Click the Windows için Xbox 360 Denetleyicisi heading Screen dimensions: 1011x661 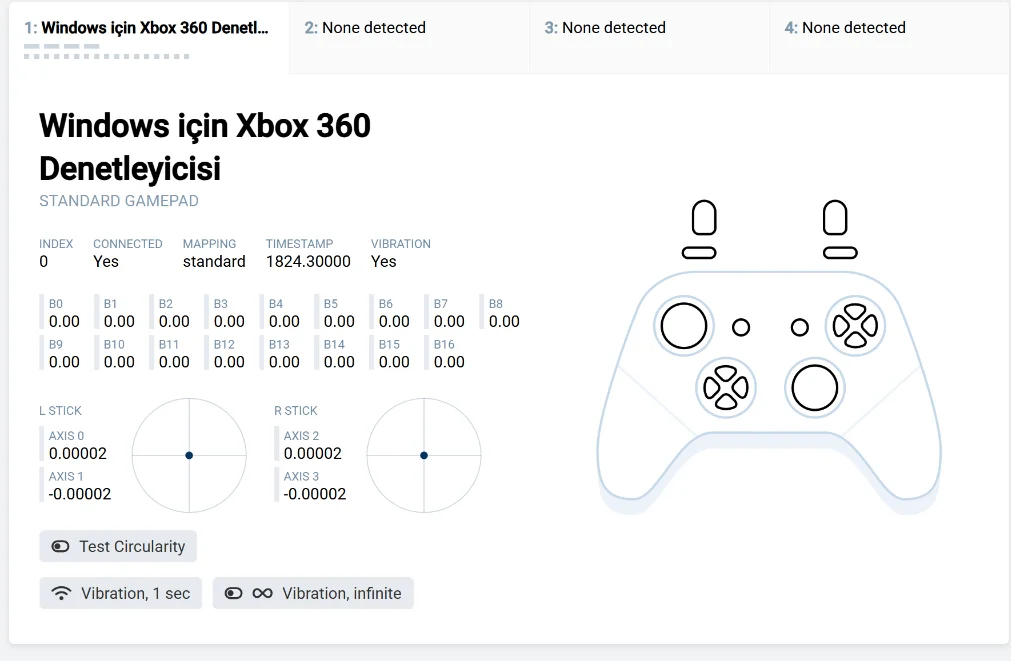click(x=205, y=147)
